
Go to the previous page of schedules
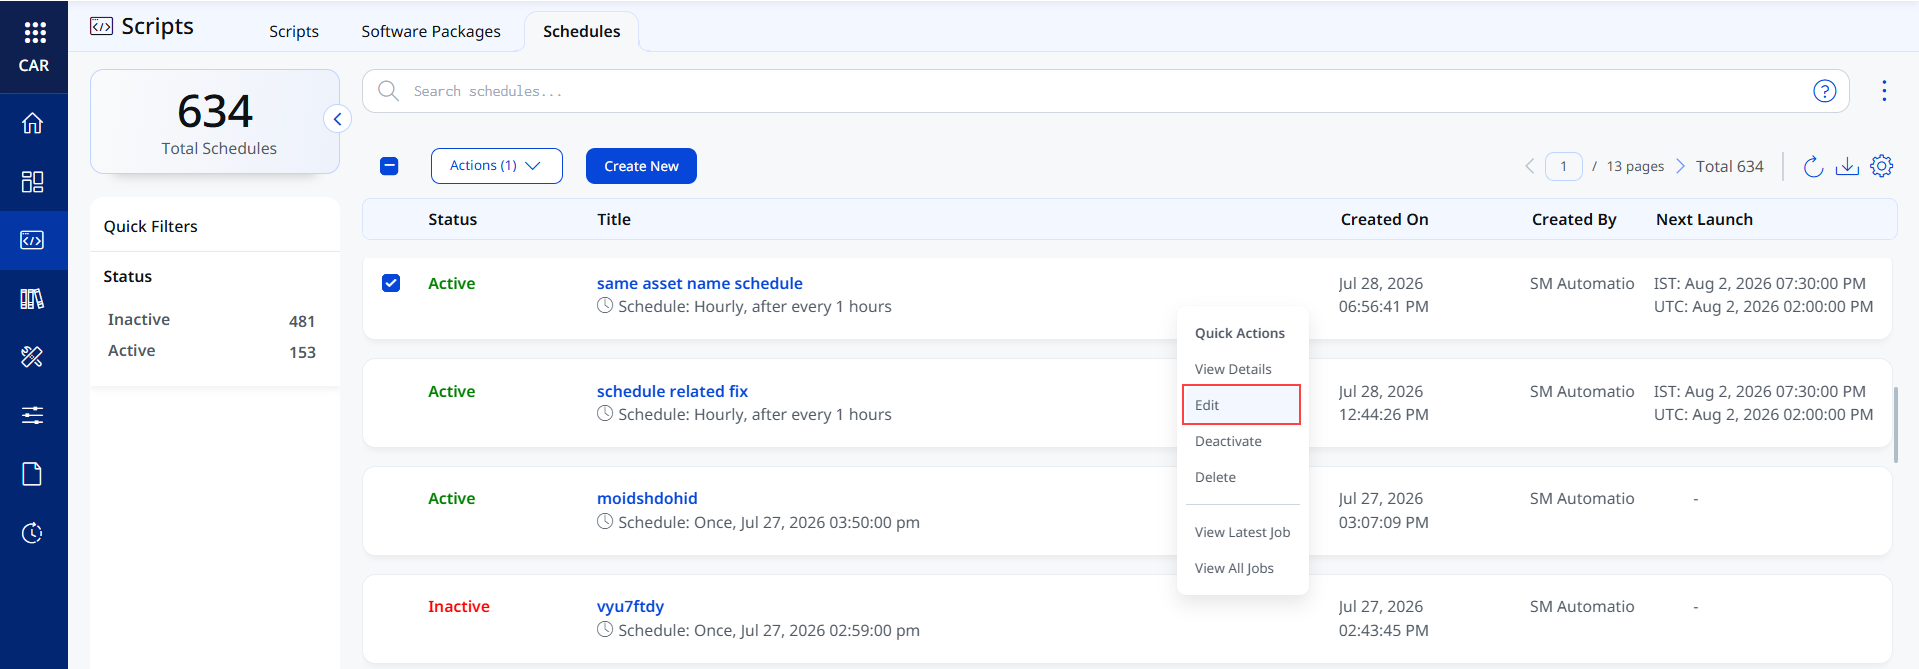pyautogui.click(x=1530, y=166)
